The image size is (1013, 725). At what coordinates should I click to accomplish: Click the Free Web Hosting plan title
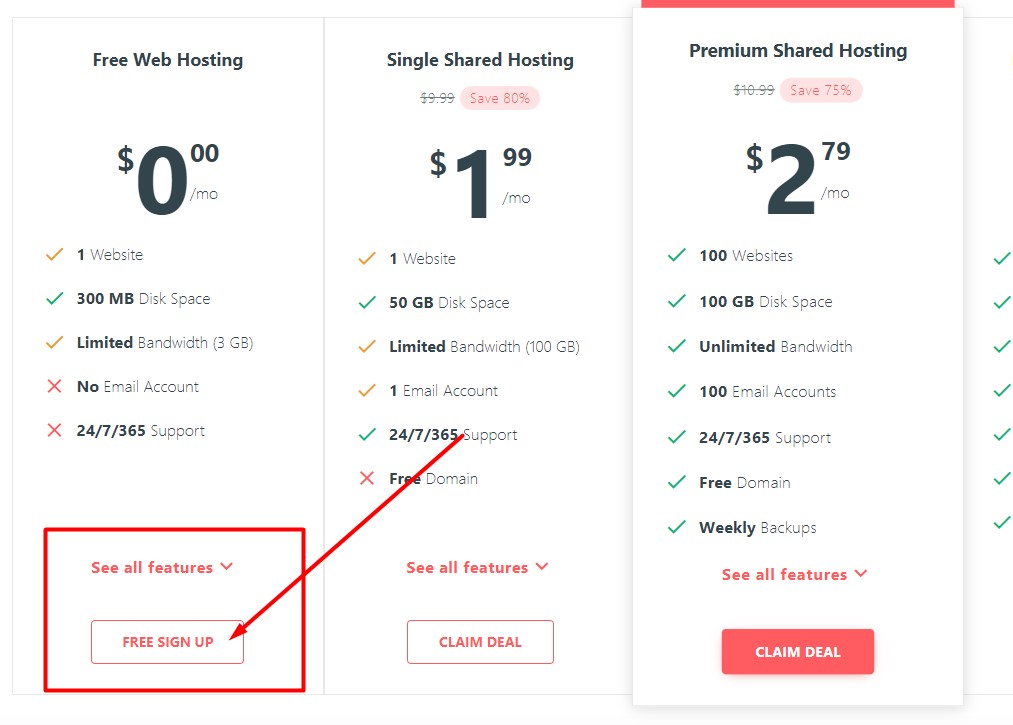pos(168,60)
